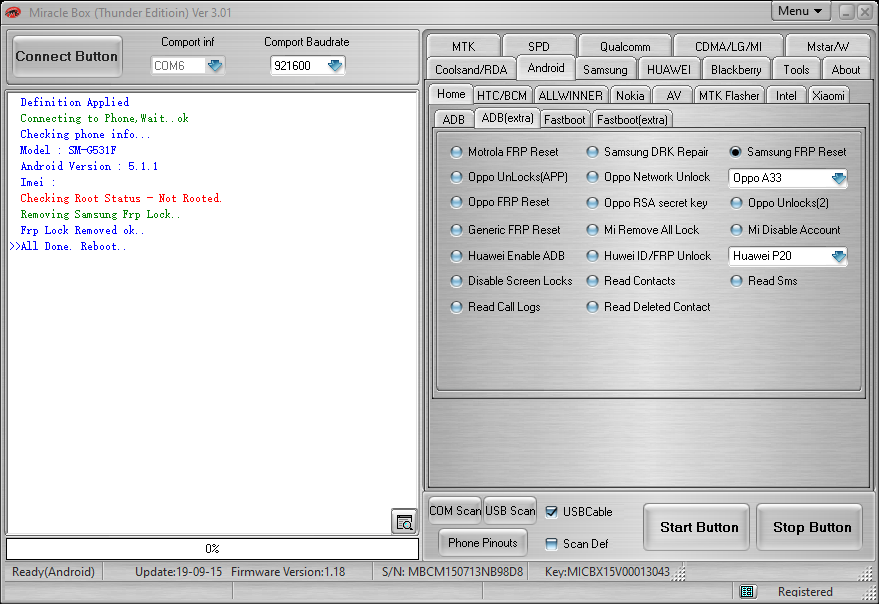Open the Fastboot(extra) sub-tab
This screenshot has height=604, width=879.
632,119
